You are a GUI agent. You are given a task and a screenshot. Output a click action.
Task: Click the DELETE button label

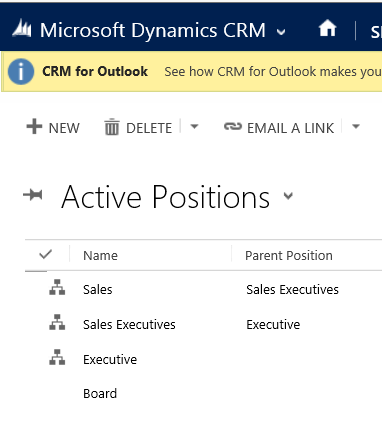[149, 128]
